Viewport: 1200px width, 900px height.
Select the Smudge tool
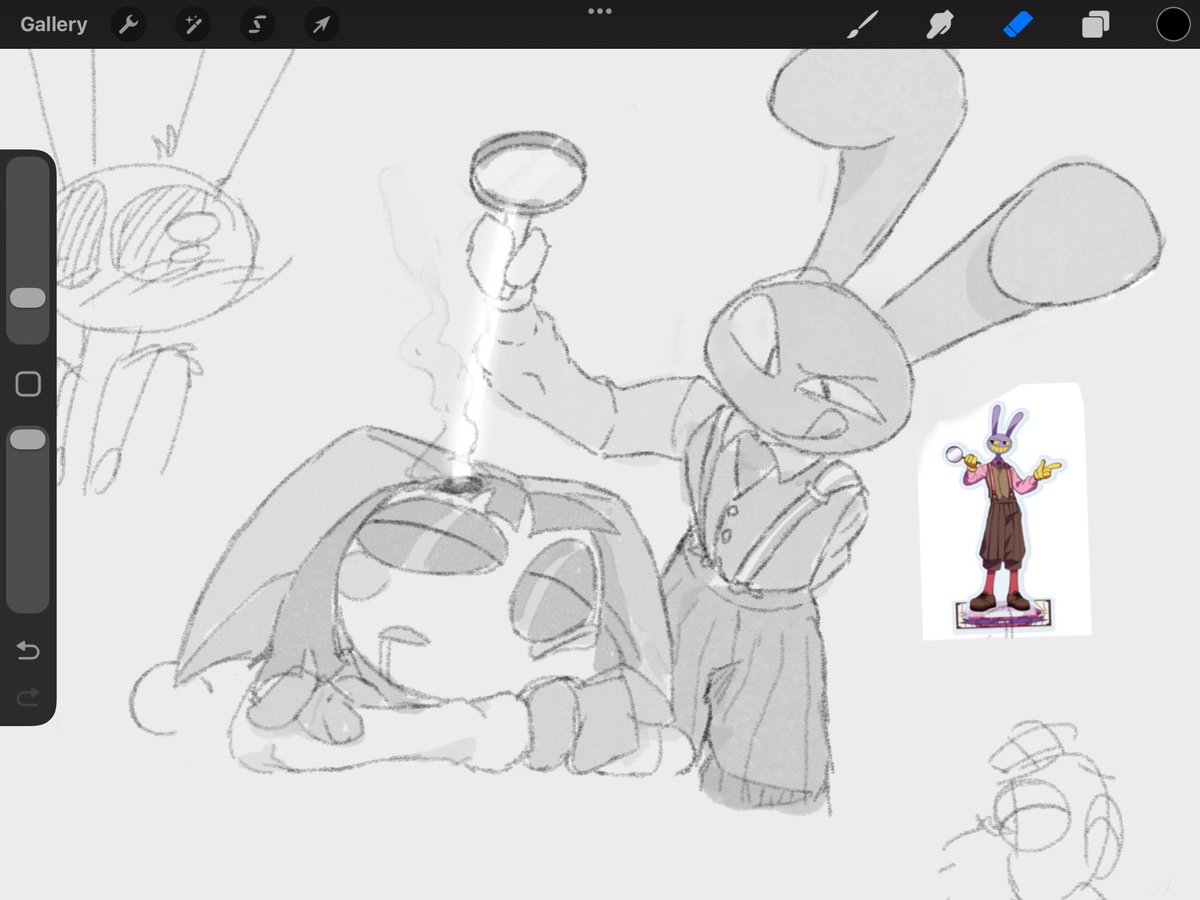940,24
